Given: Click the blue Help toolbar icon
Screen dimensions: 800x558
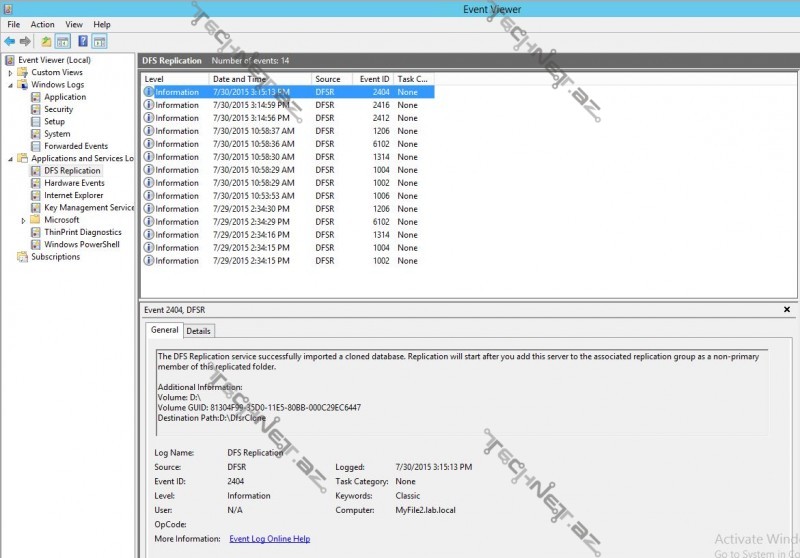Looking at the screenshot, I should 83,41.
